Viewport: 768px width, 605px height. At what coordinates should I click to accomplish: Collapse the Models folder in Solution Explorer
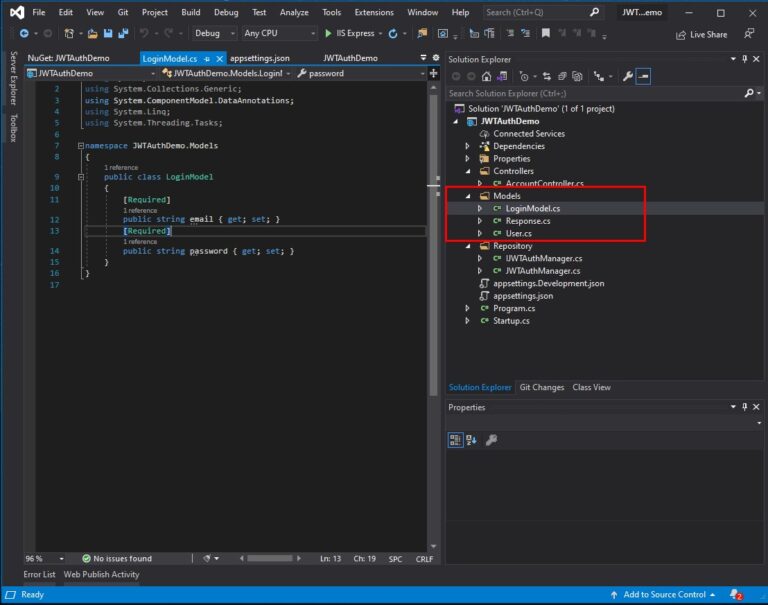(x=468, y=196)
